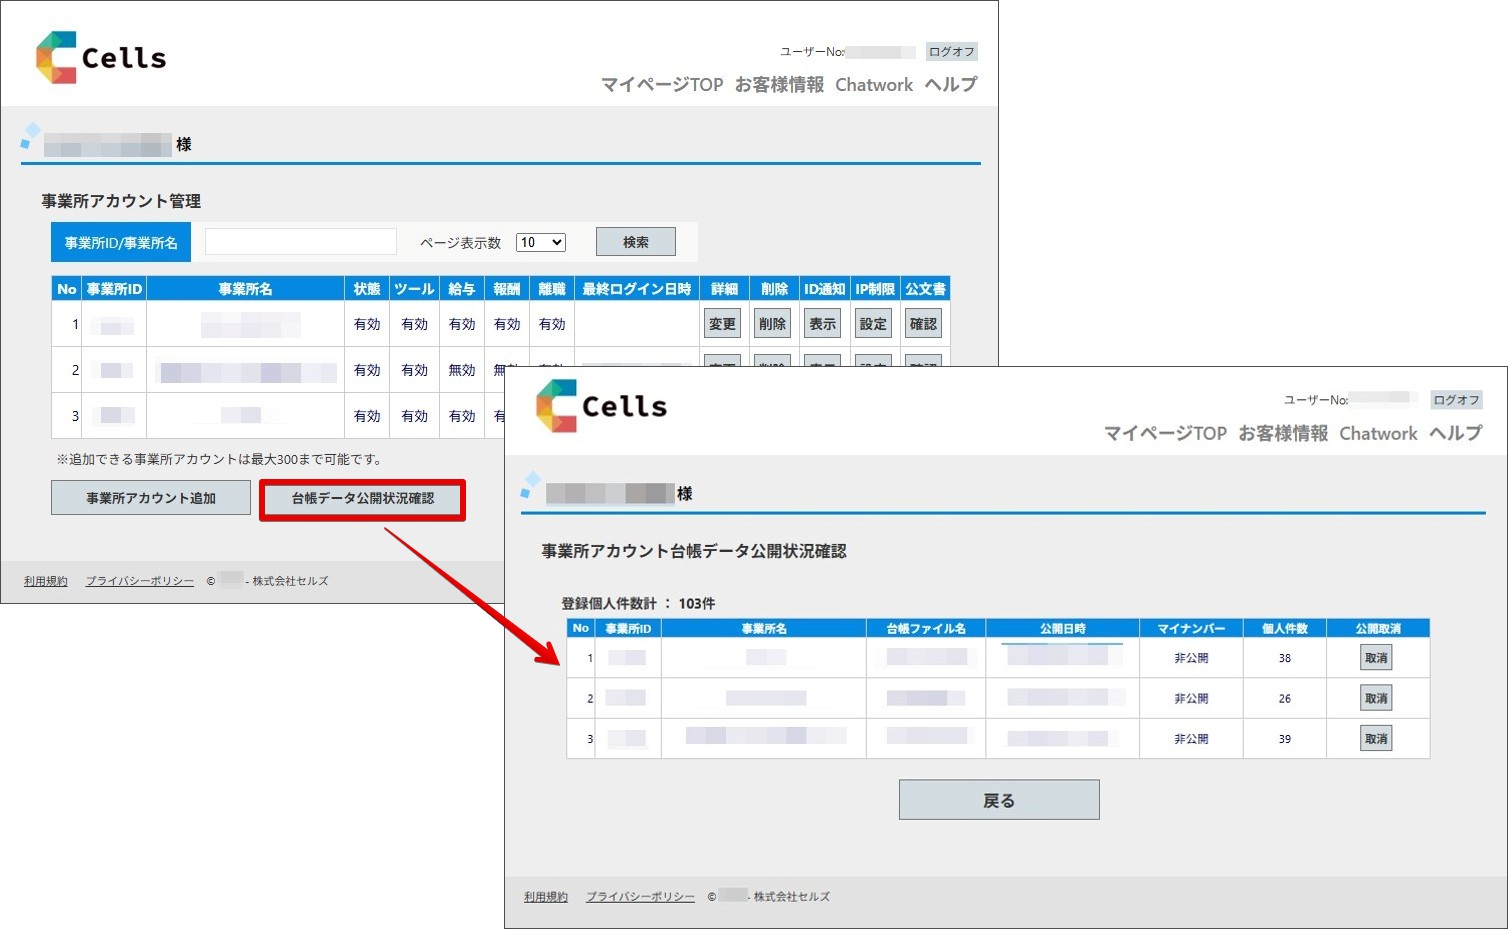Image resolution: width=1508 pixels, height=930 pixels.
Task: Open プライバシーポリシー link in the front window
Action: (x=640, y=897)
